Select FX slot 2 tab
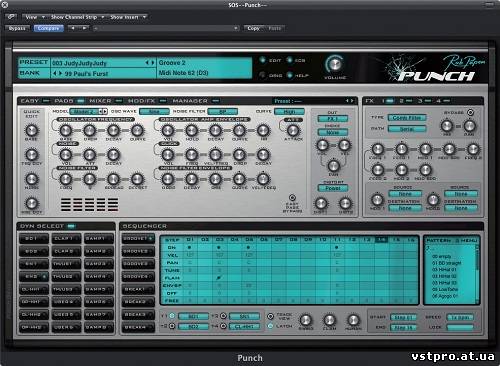Image resolution: width=500 pixels, height=366 pixels. 405,101
